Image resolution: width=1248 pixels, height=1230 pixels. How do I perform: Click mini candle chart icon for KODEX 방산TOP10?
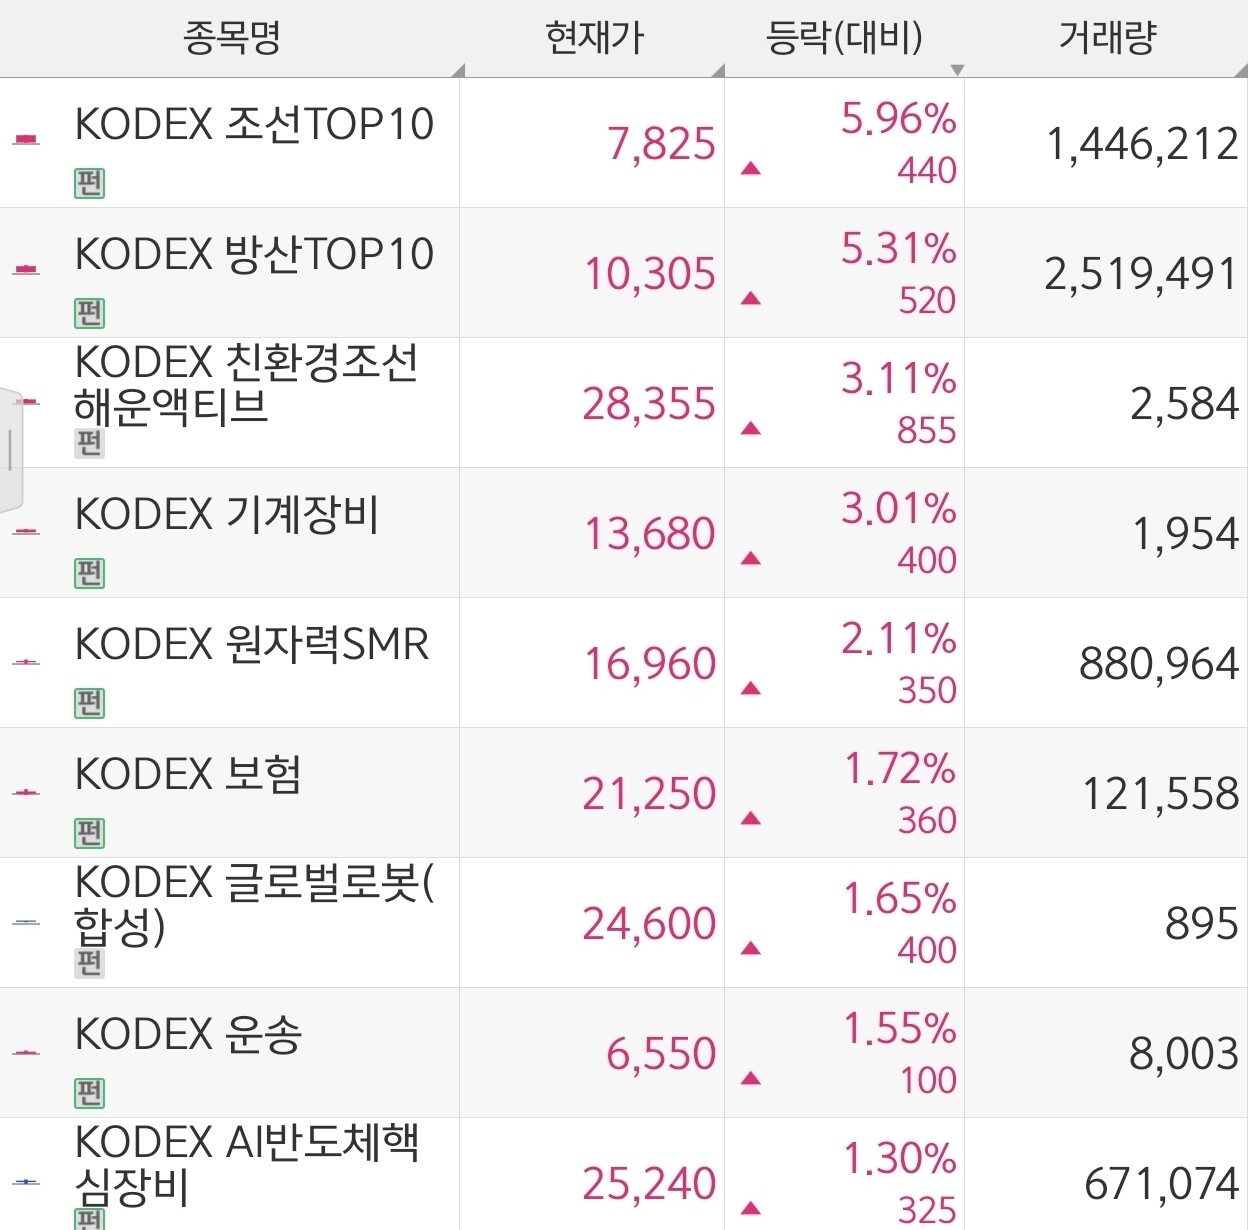26,269
